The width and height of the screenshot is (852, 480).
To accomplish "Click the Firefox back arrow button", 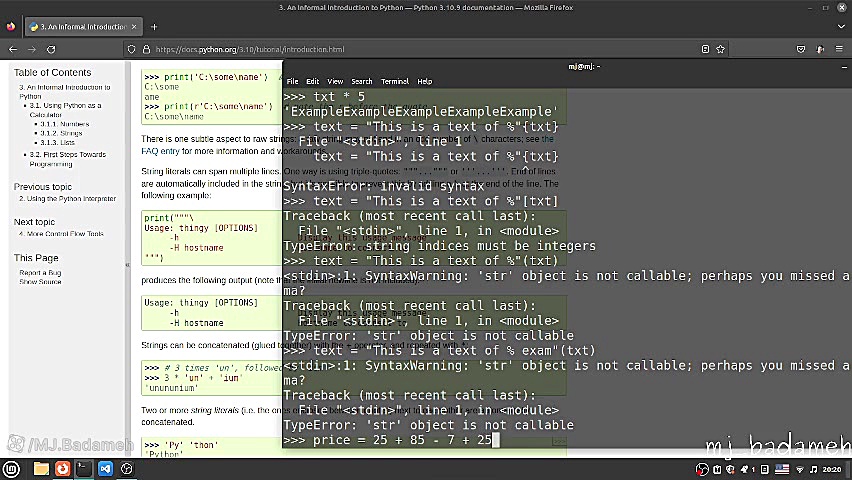I will tap(13, 49).
